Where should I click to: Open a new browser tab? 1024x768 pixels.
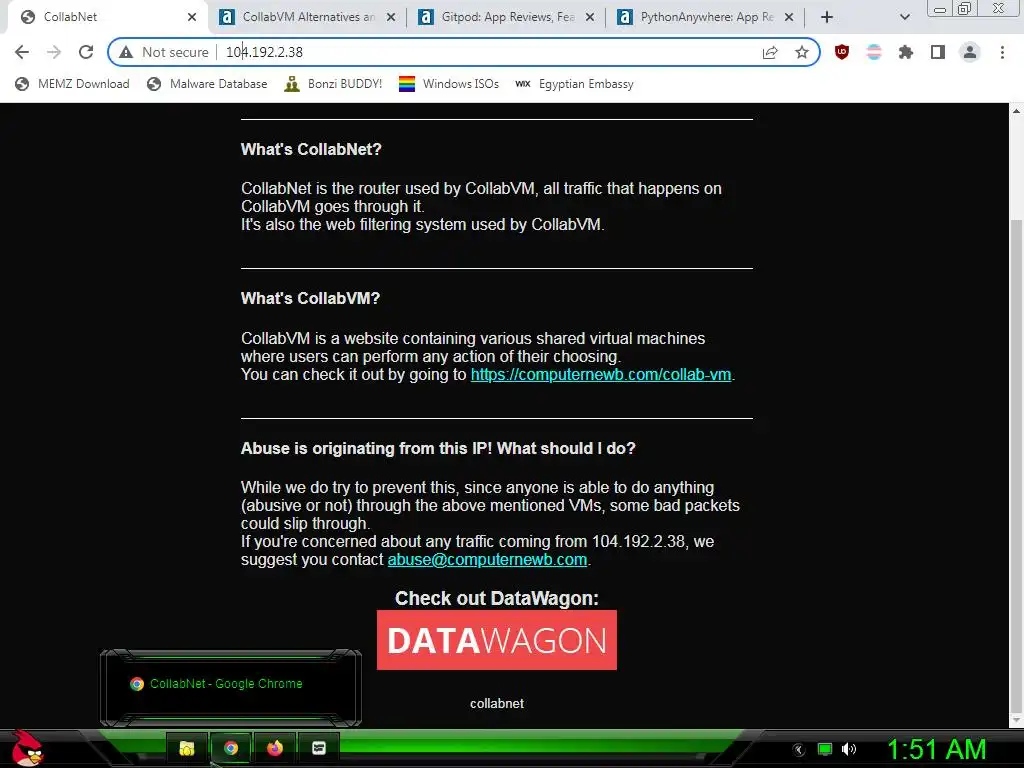point(827,17)
